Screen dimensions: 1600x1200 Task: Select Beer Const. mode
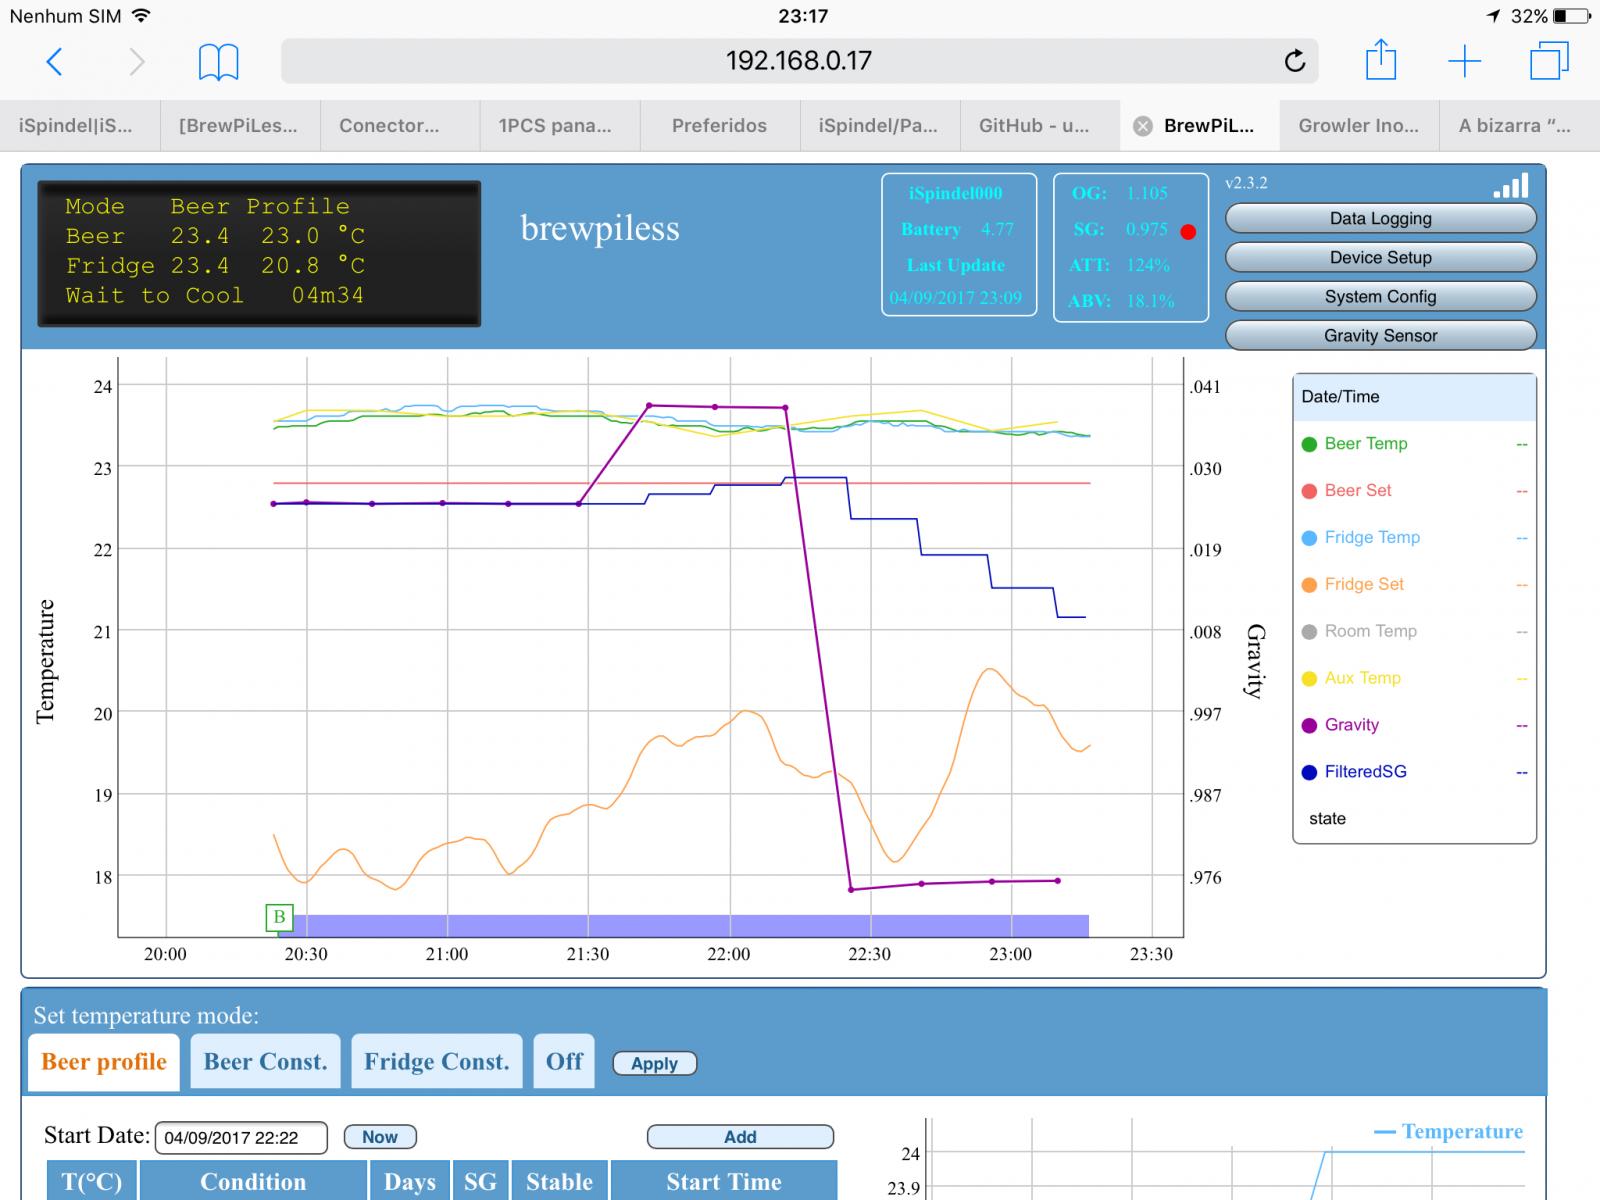[x=266, y=1062]
